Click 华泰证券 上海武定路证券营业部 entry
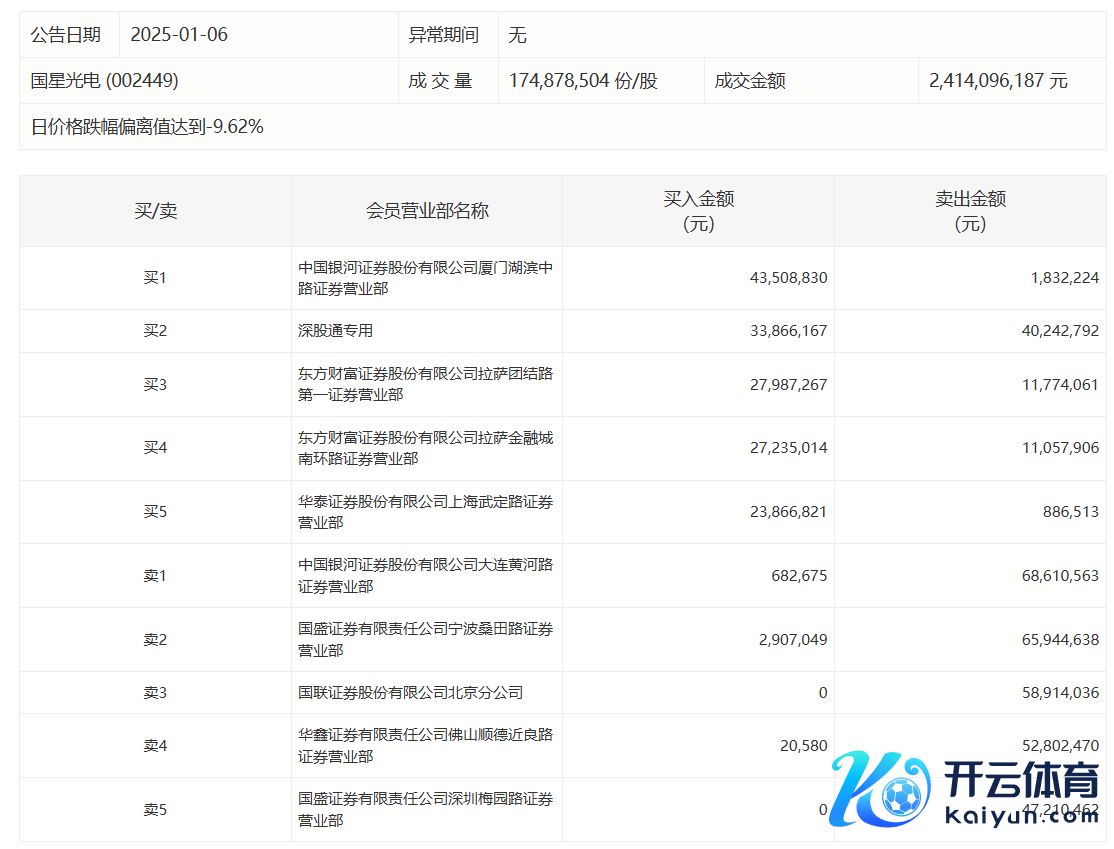Viewport: 1114px width, 849px height. pyautogui.click(x=425, y=512)
